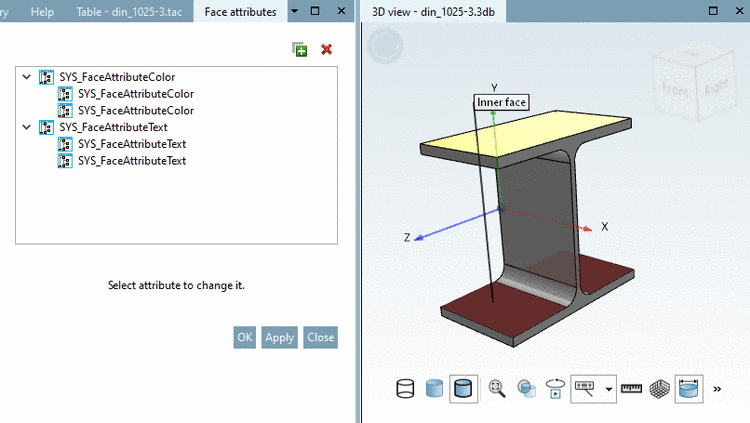Collapse the SYS_FaceAttributeColor tree group
Viewport: 750px width, 423px height.
click(27, 77)
